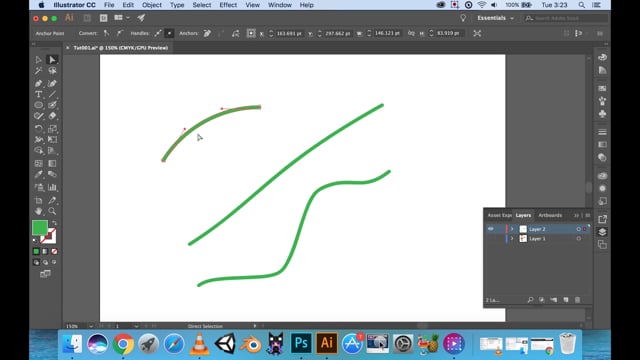The image size is (640, 360).
Task: Click Convert anchor to corner button
Action: tap(107, 33)
